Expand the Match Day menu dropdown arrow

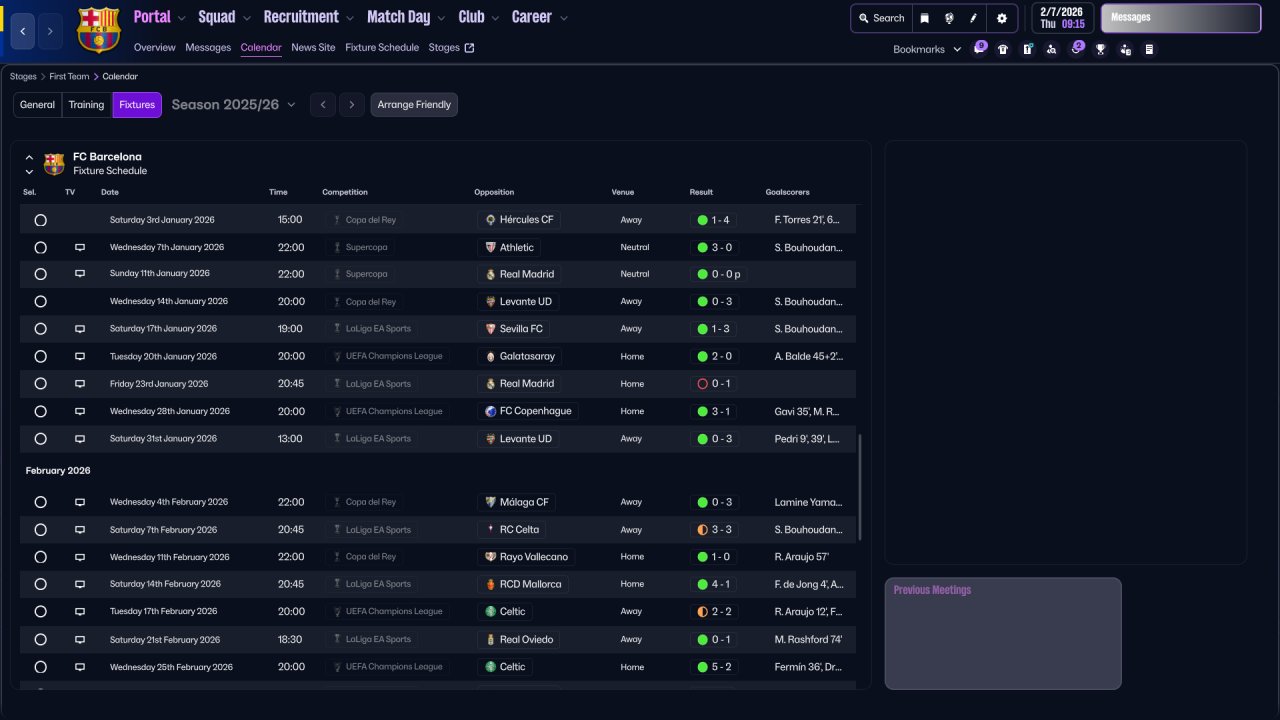tap(442, 18)
